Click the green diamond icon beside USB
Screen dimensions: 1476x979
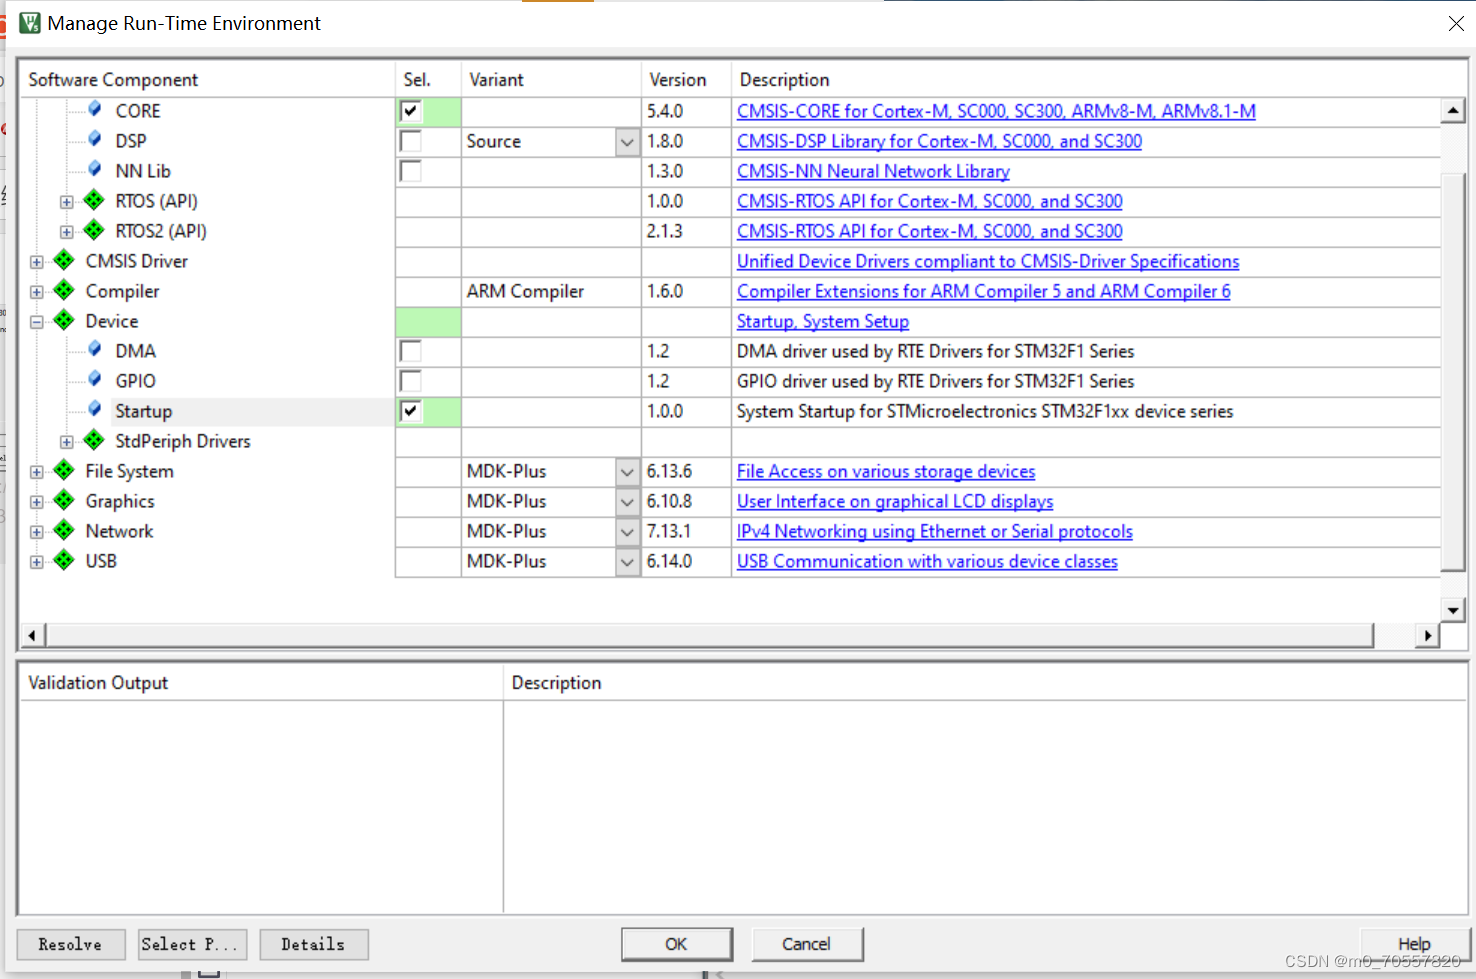tap(64, 560)
